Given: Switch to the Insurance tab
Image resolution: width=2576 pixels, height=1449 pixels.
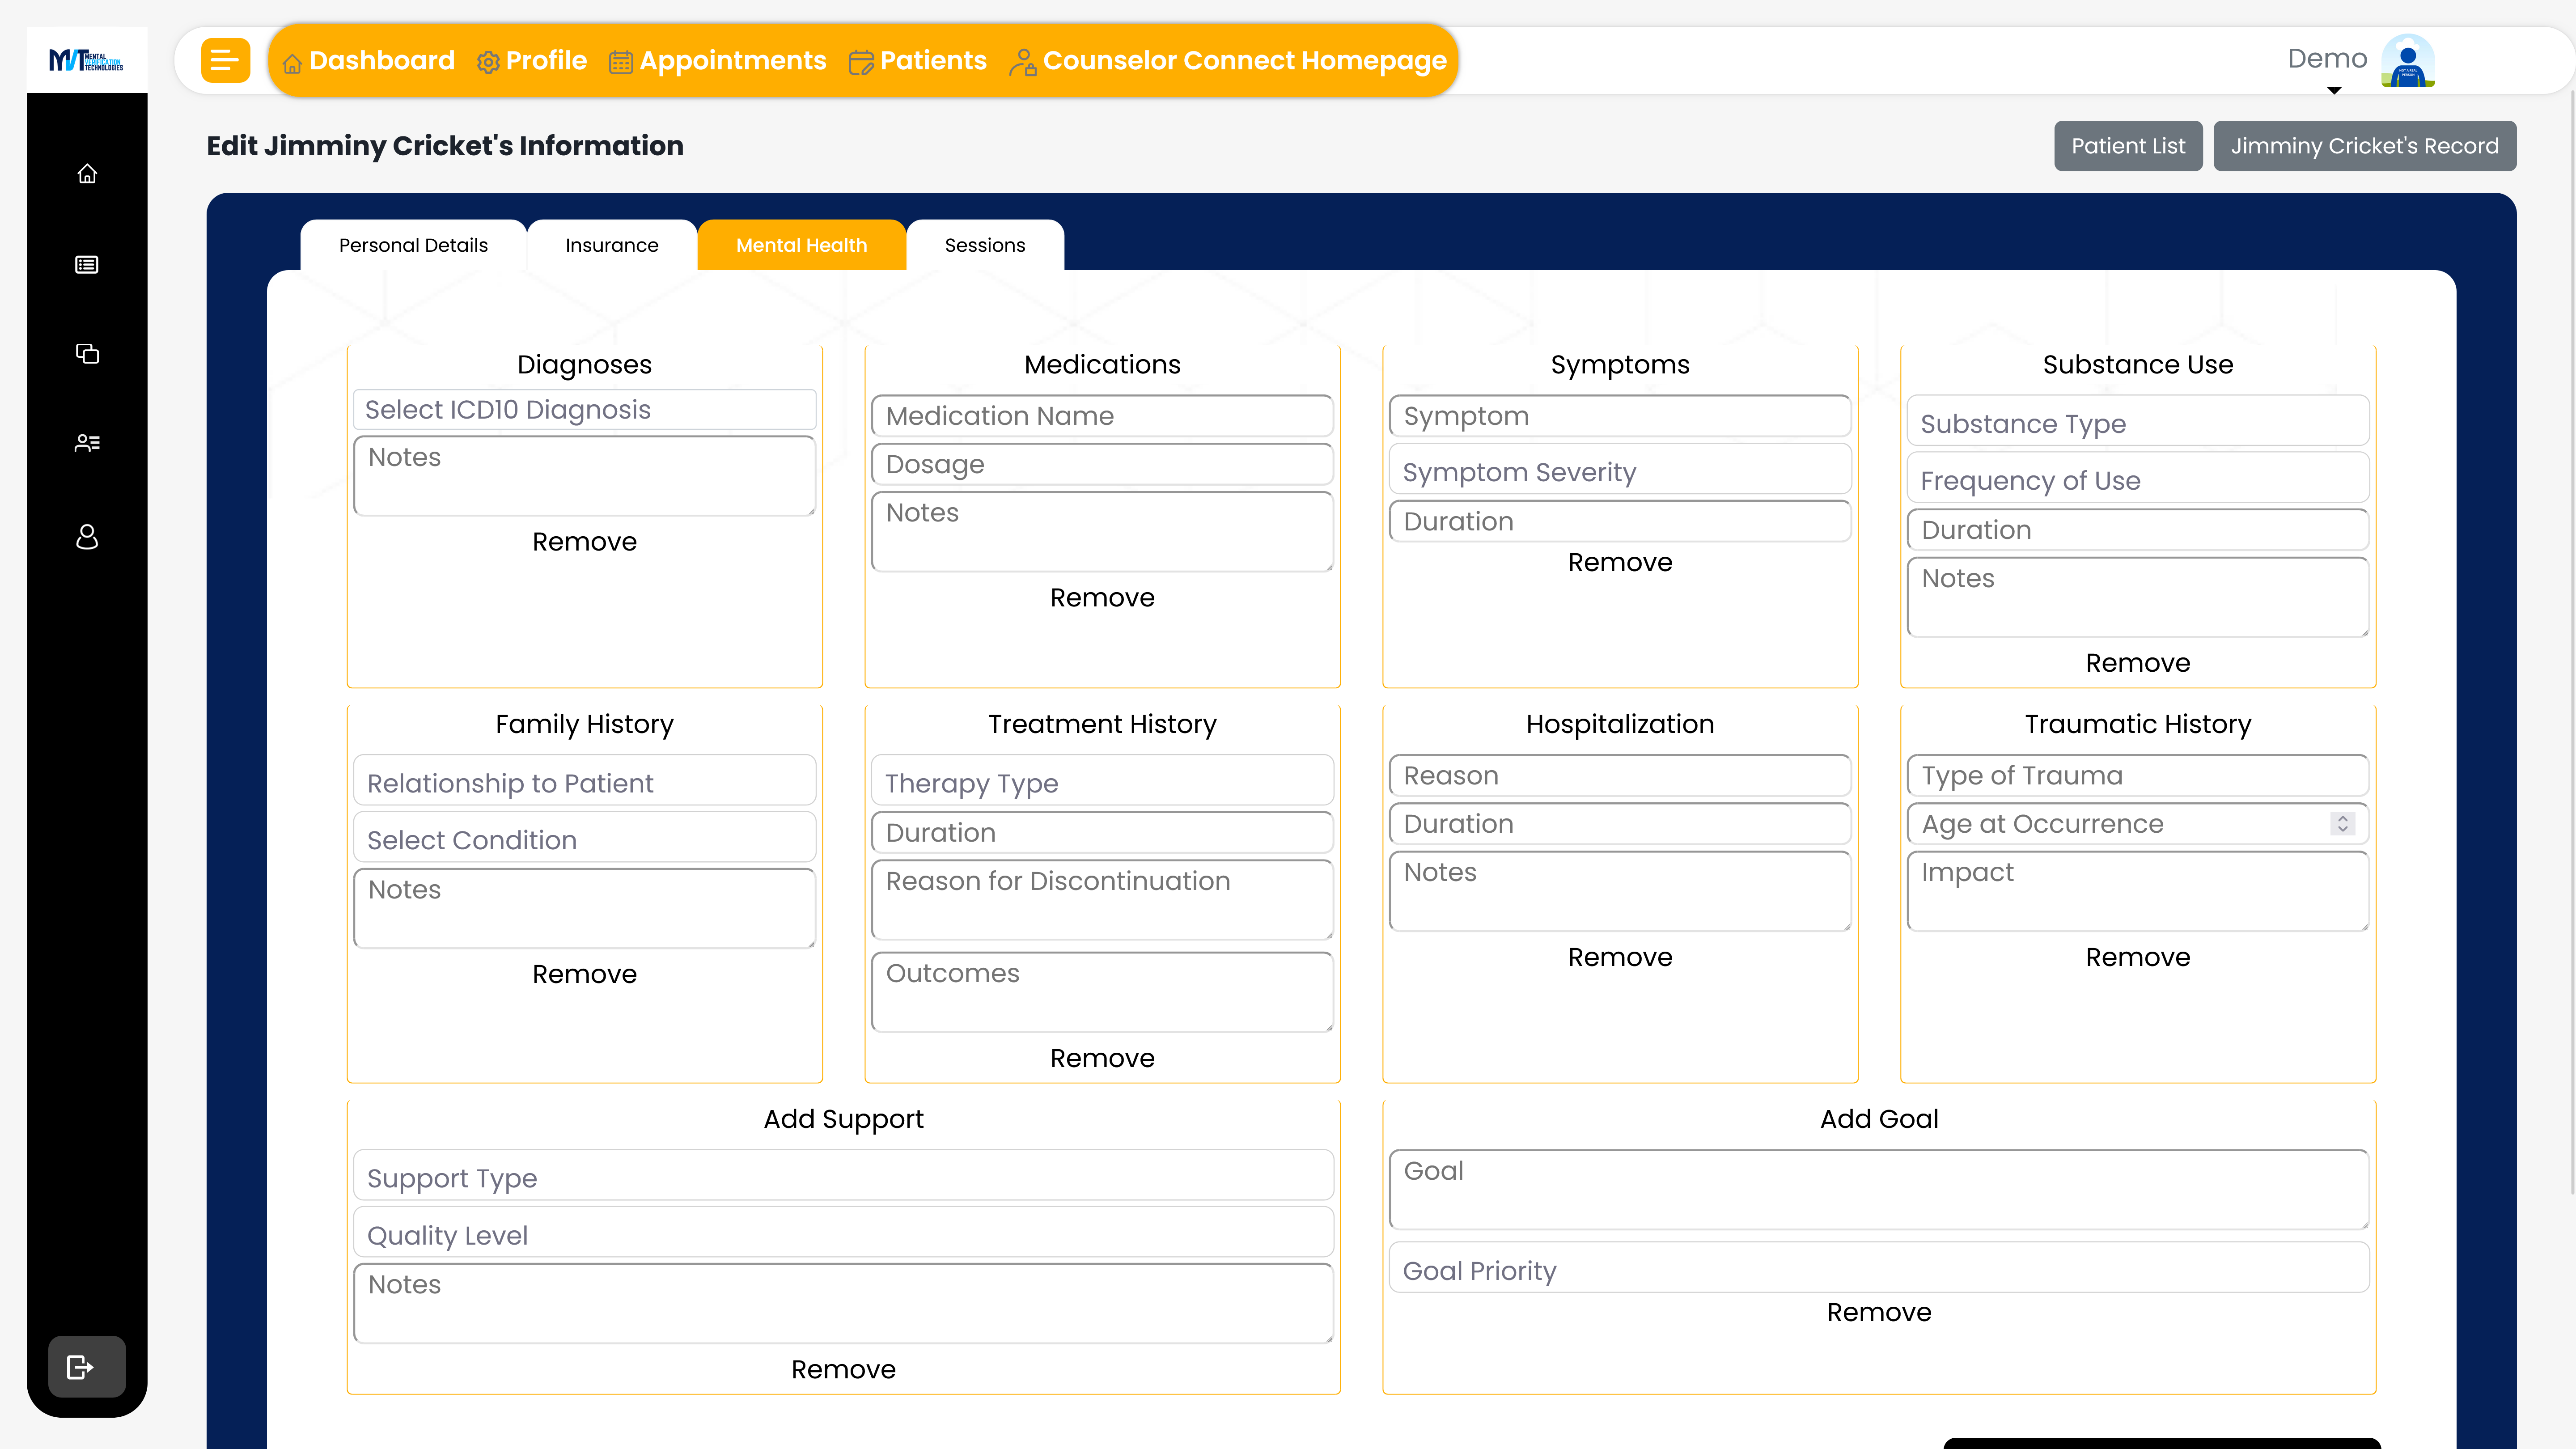Looking at the screenshot, I should click(612, 245).
